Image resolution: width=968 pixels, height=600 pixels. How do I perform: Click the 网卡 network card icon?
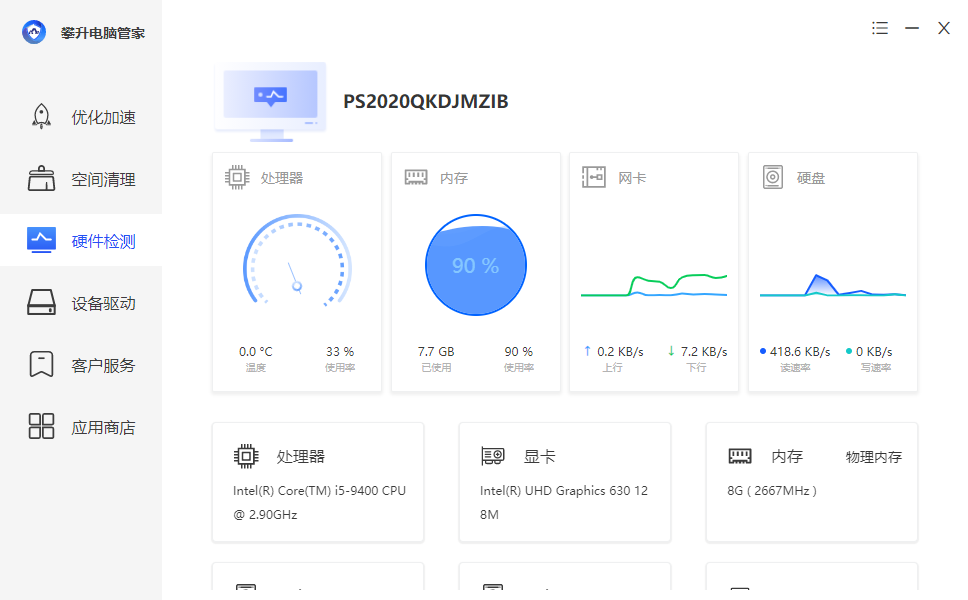point(594,177)
